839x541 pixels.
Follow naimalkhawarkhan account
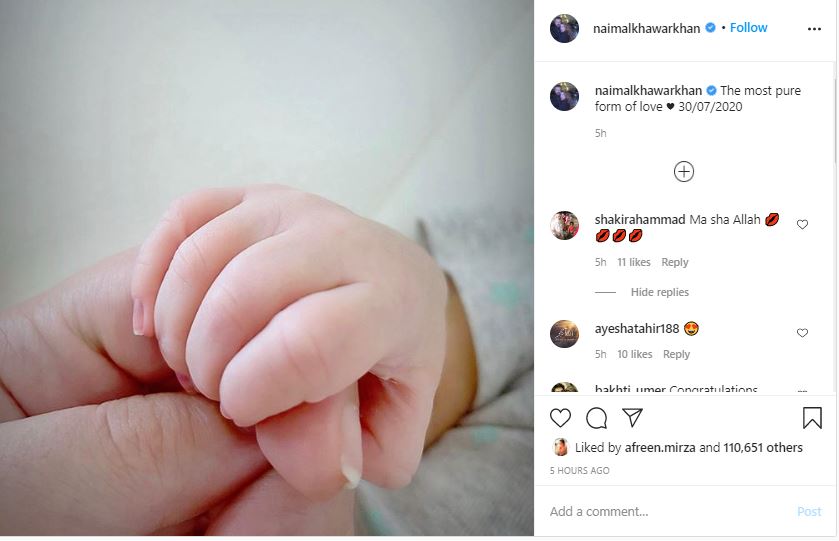(749, 28)
